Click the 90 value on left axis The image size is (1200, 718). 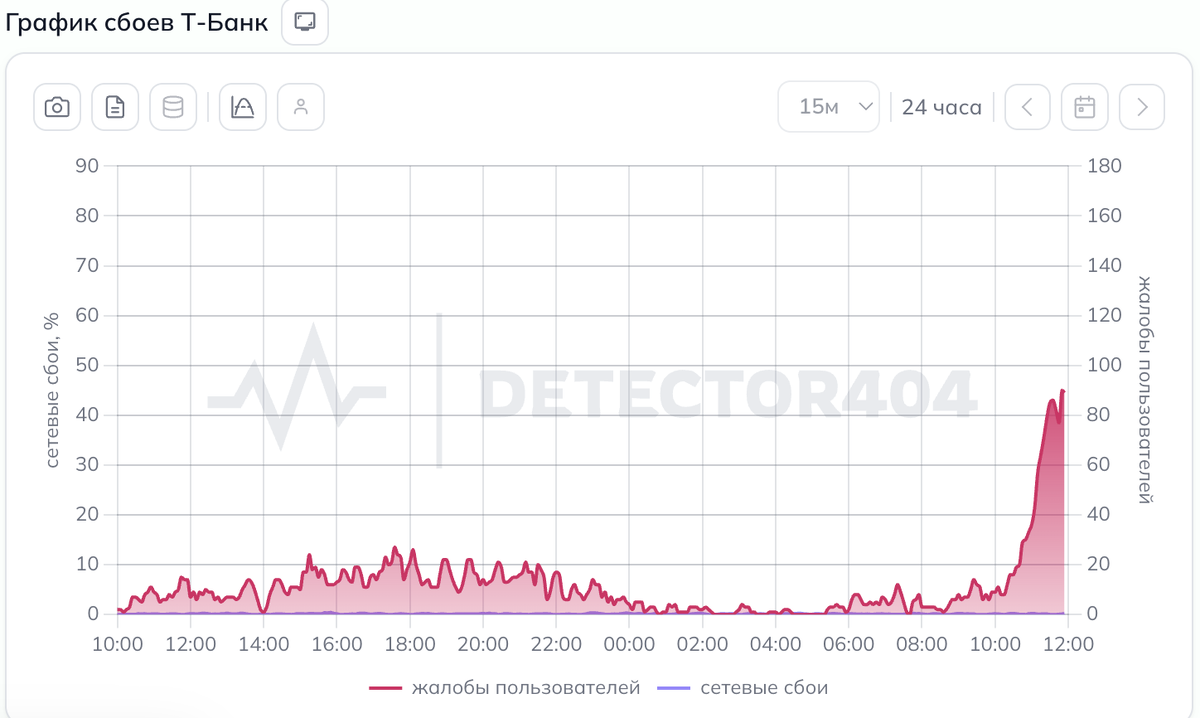click(x=87, y=166)
